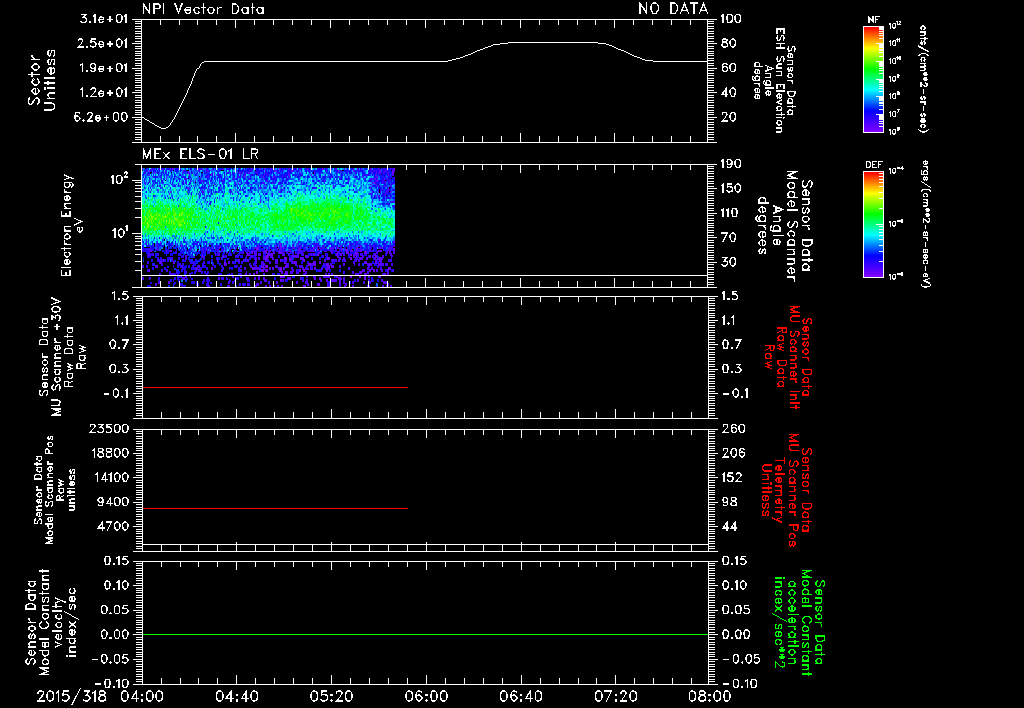Viewport: 1024px width, 708px height.
Task: Click the red line in Scanner Pos panel
Action: 274,508
